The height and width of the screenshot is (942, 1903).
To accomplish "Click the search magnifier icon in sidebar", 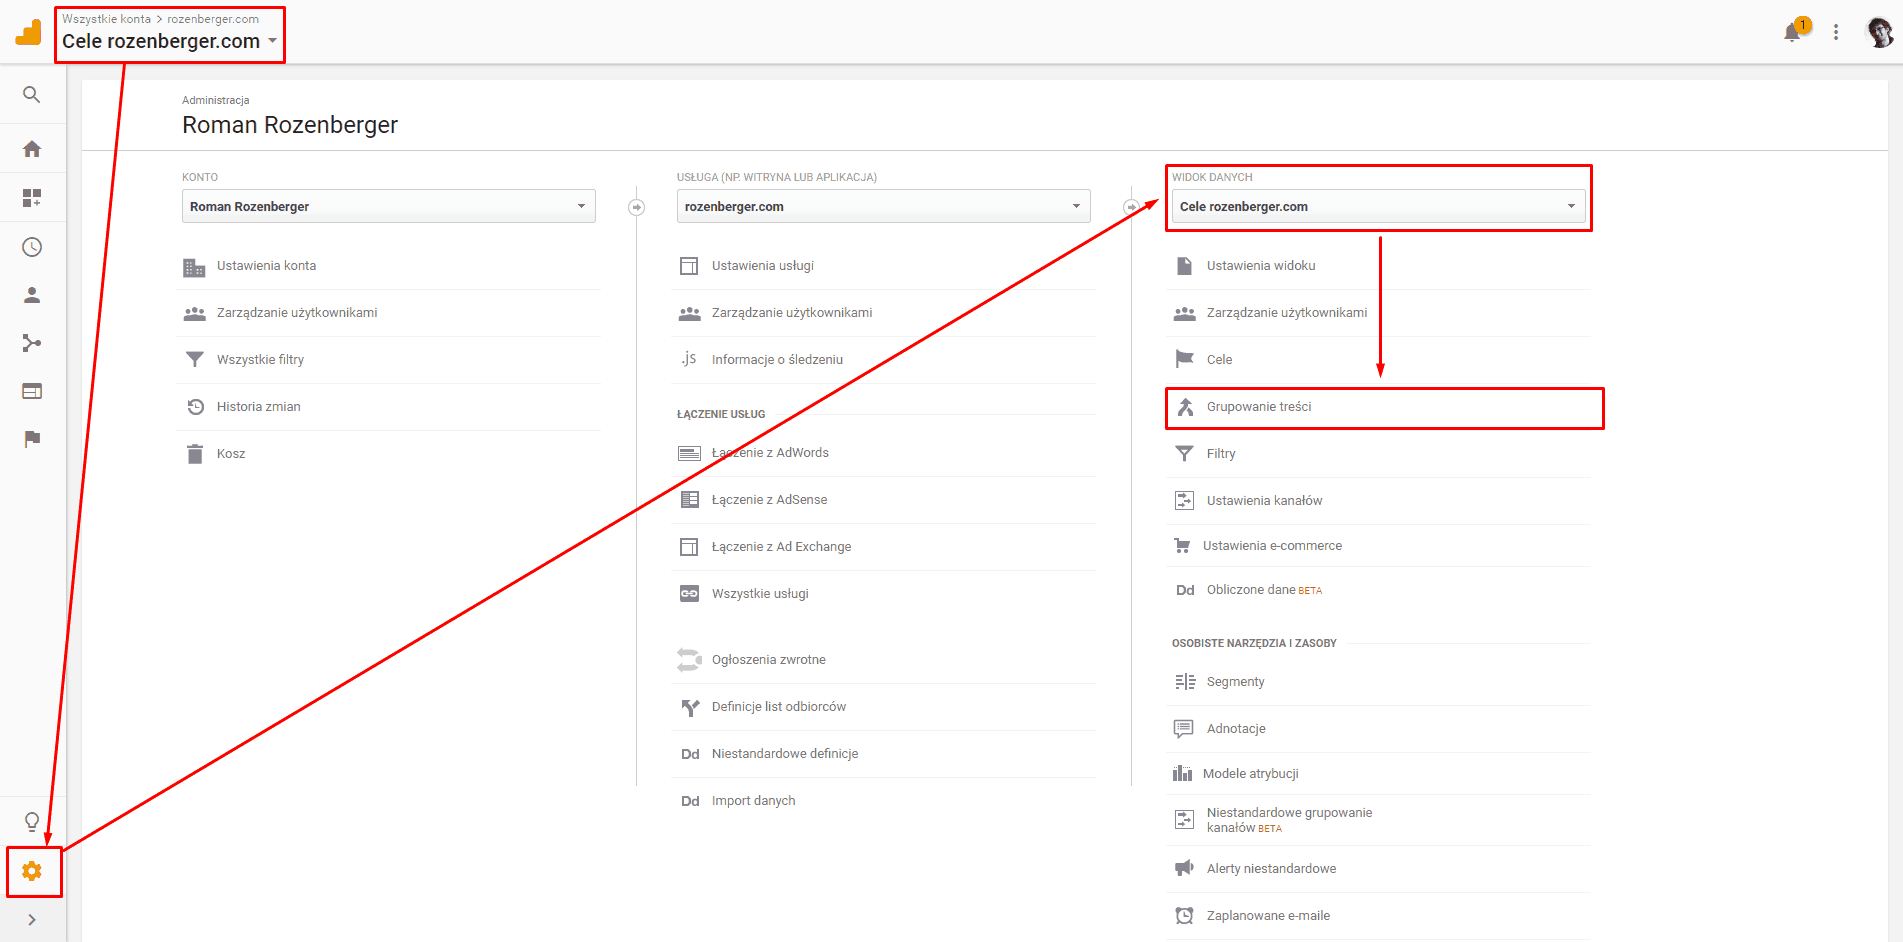I will point(32,95).
